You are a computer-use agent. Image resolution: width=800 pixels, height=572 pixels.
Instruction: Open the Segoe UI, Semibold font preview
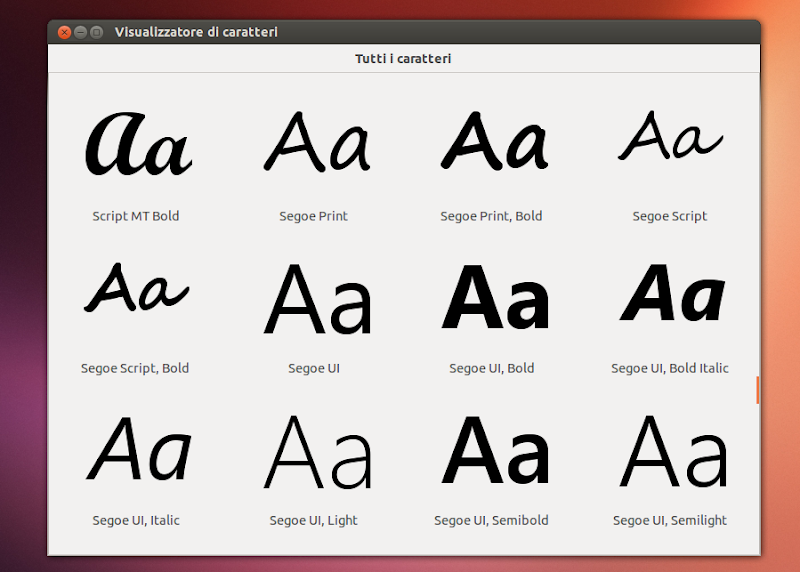click(495, 450)
